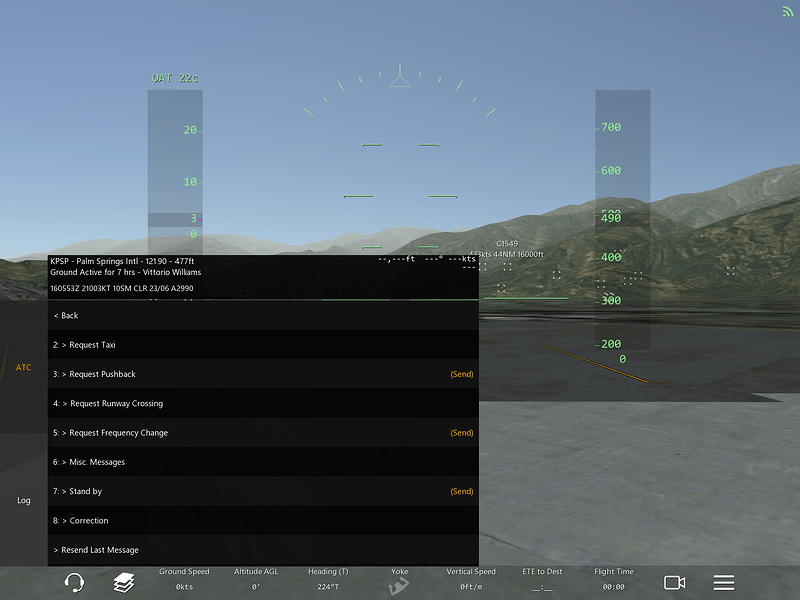Tap the Vertical Speed status readout
This screenshot has height=600, width=800.
click(471, 580)
